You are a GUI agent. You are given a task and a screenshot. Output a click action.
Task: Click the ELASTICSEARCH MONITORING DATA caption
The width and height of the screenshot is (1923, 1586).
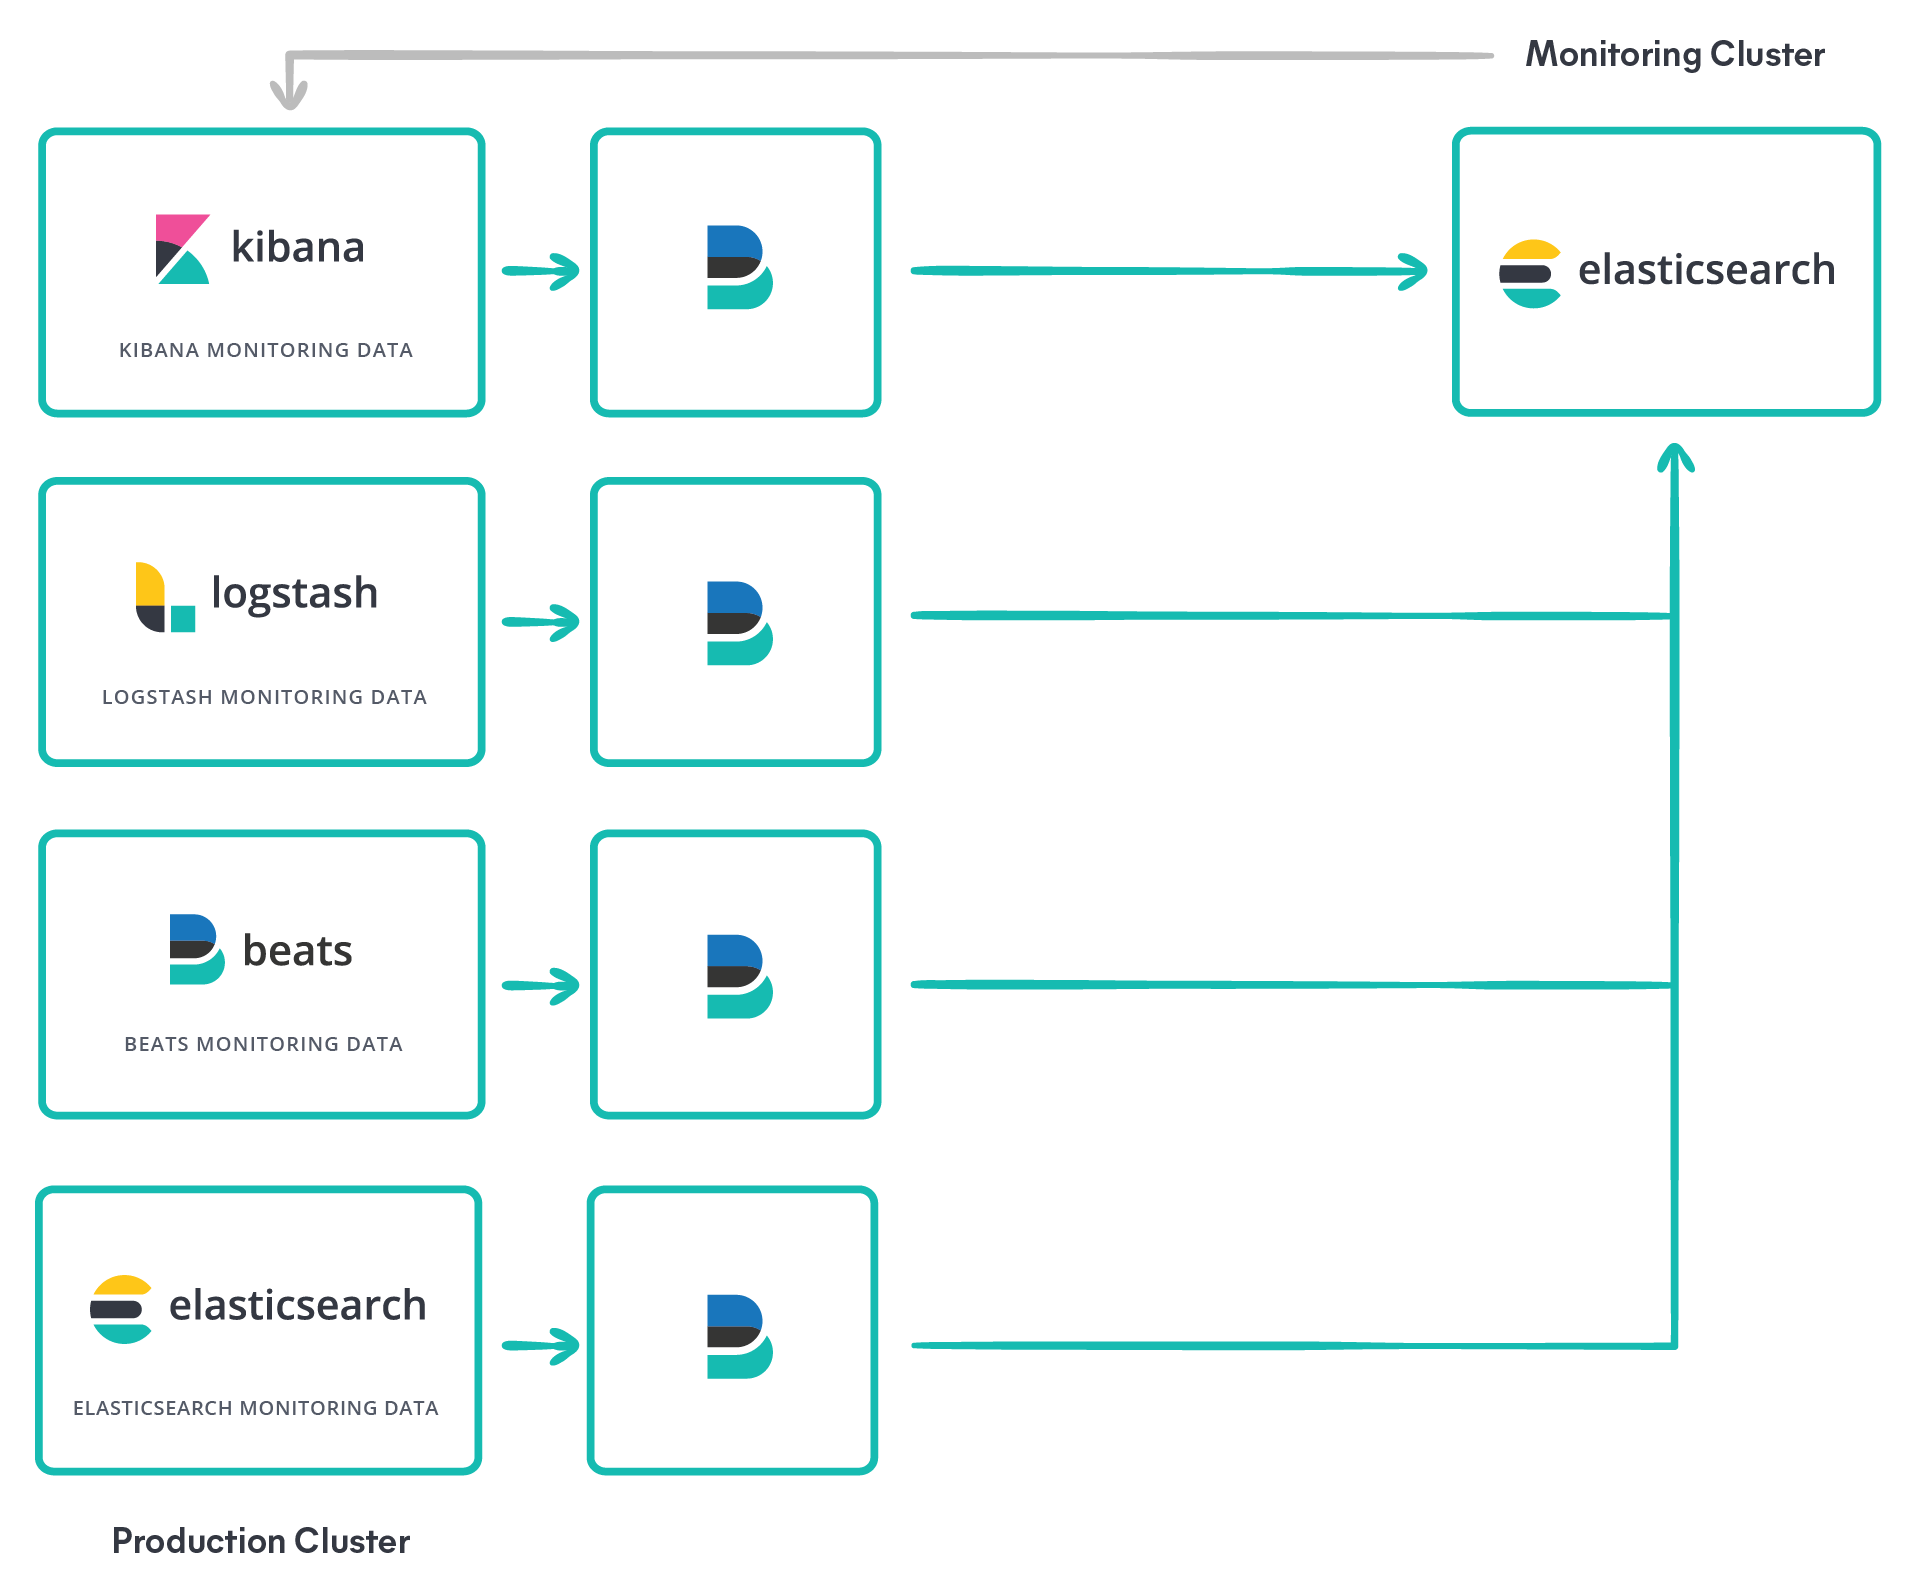click(x=255, y=1408)
